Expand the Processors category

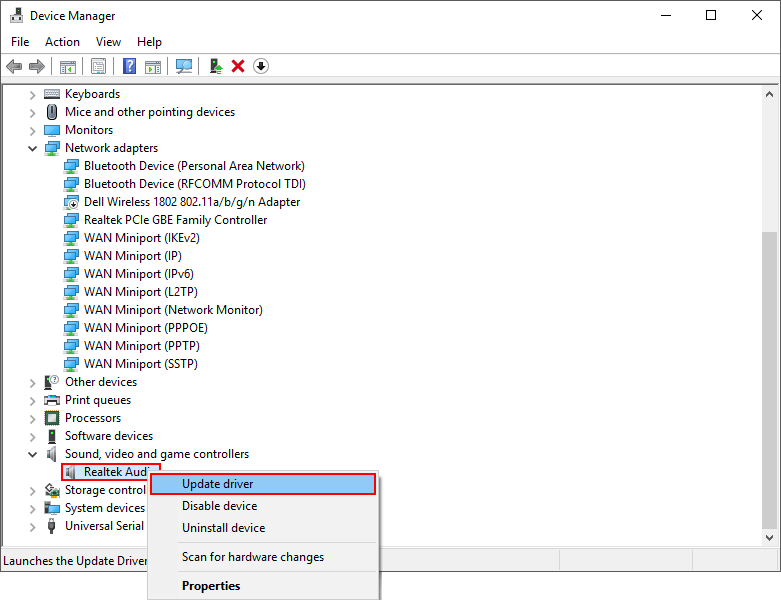[x=32, y=419]
